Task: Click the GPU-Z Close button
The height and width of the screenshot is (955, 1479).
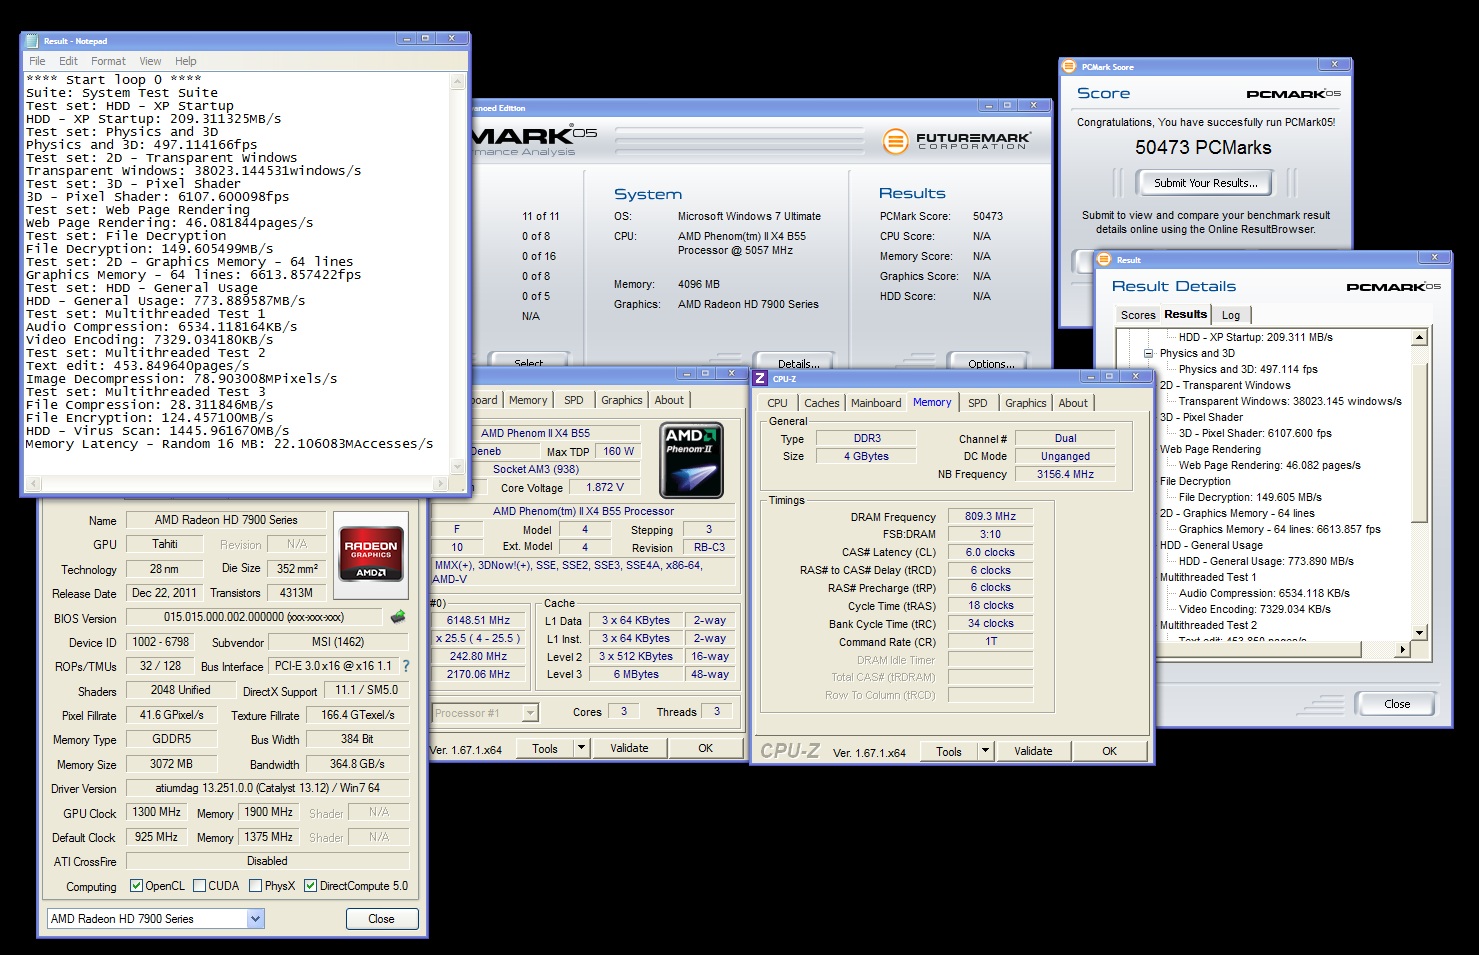Action: pos(381,919)
